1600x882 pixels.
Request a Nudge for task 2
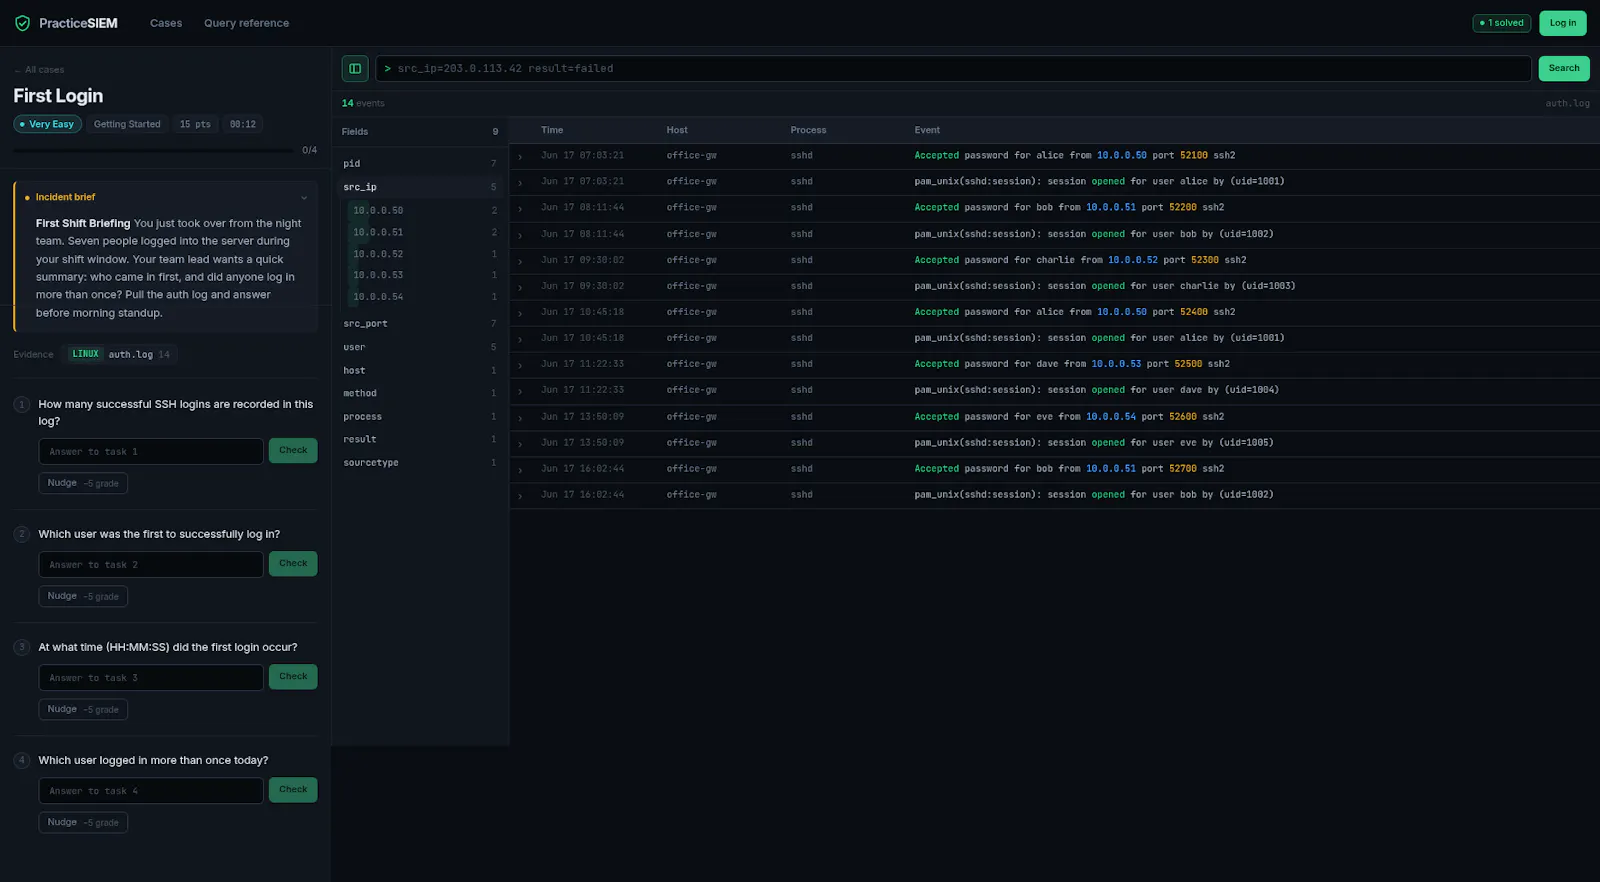pyautogui.click(x=83, y=596)
